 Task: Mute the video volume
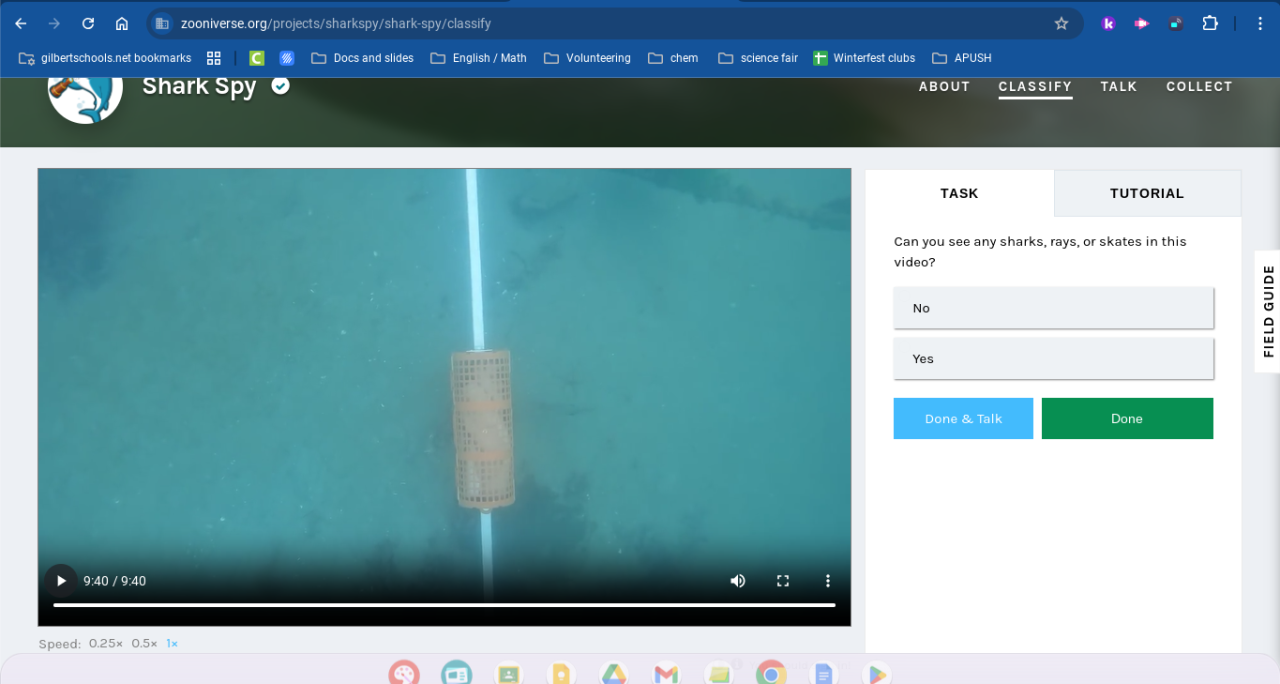click(x=738, y=581)
